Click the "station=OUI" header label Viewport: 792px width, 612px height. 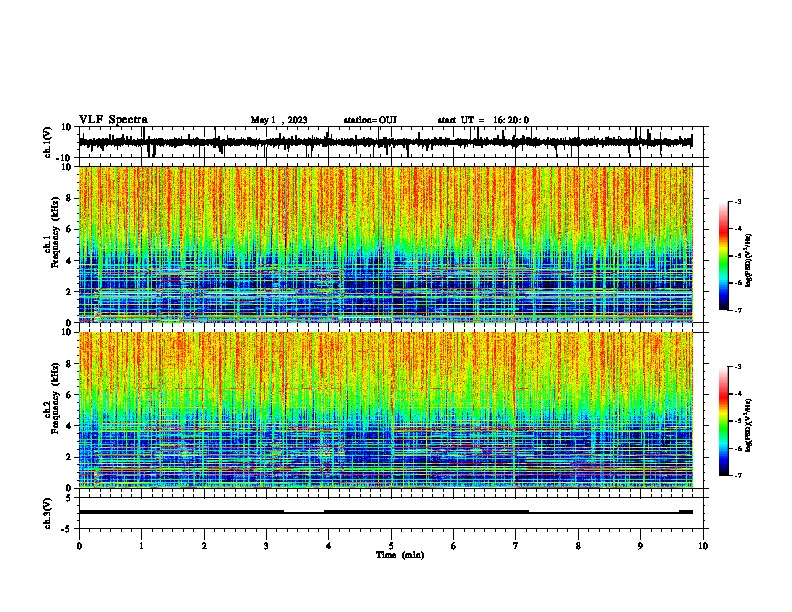click(x=370, y=120)
